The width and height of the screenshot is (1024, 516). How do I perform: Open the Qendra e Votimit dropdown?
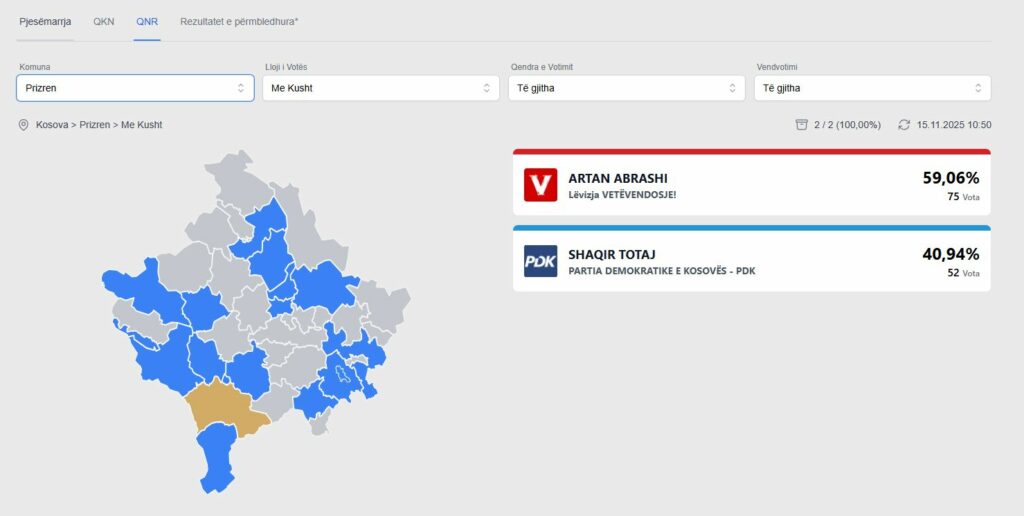point(627,88)
